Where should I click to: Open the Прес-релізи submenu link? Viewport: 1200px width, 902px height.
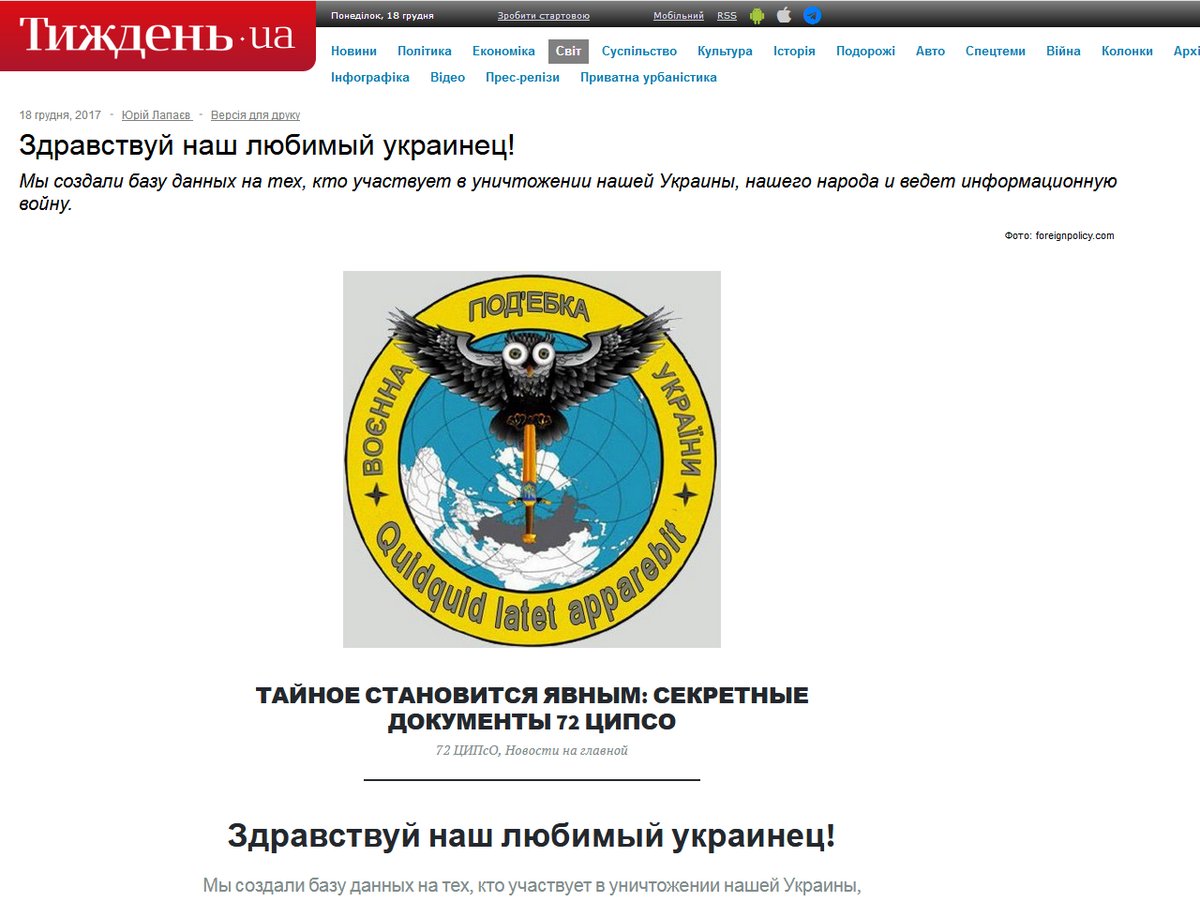click(523, 77)
